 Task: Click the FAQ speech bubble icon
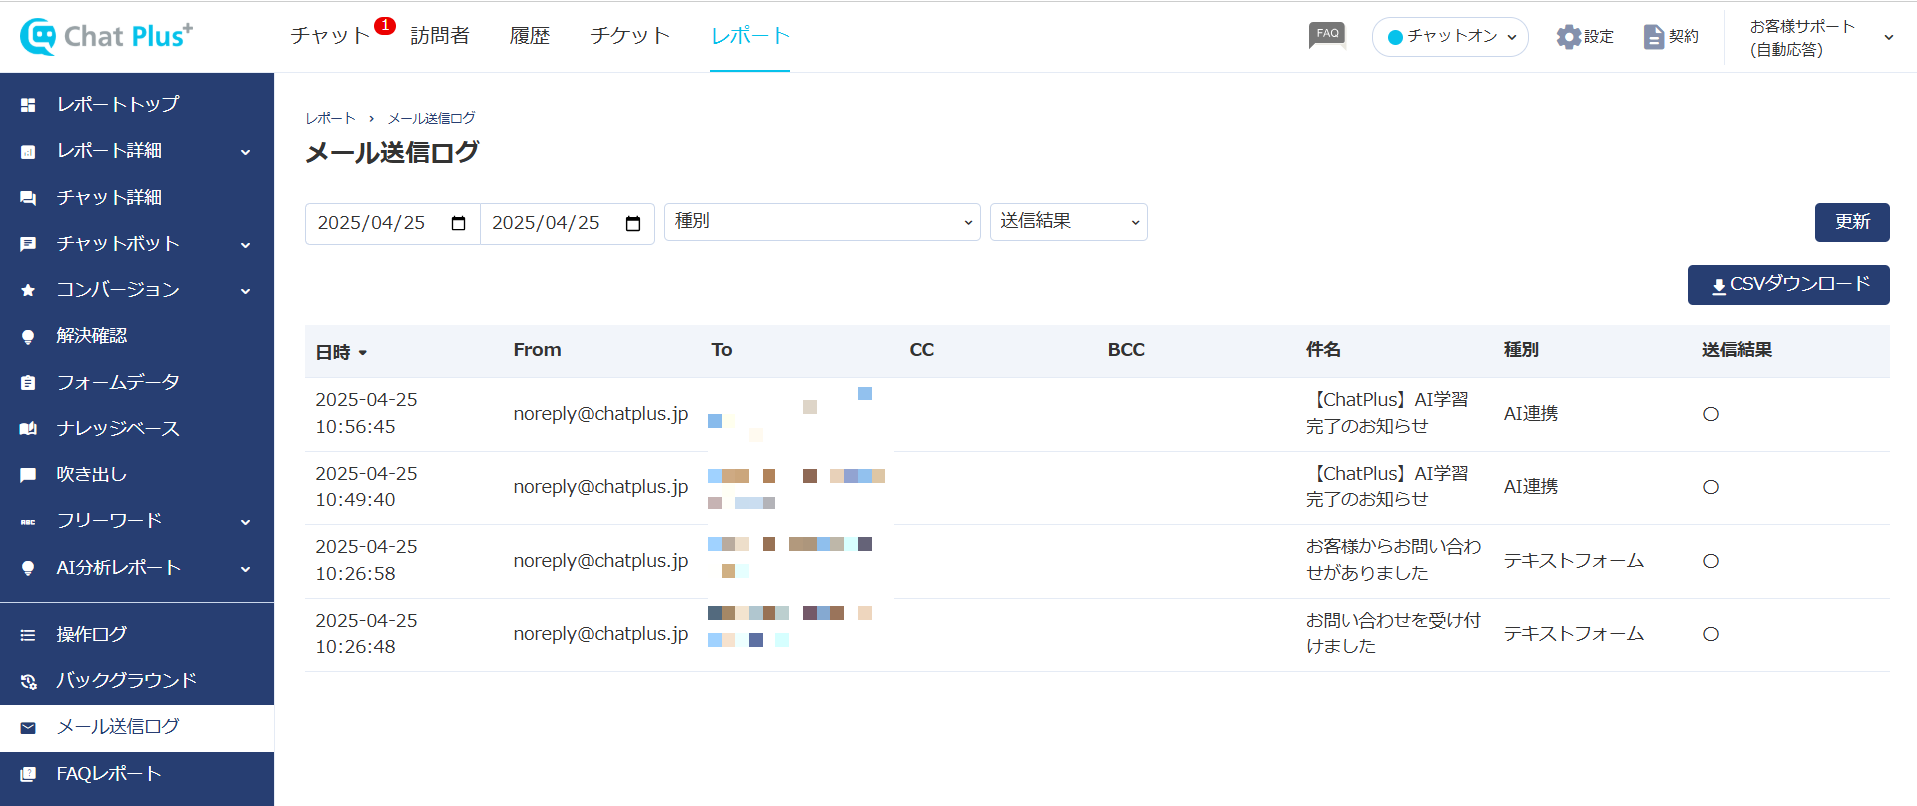pyautogui.click(x=1327, y=36)
